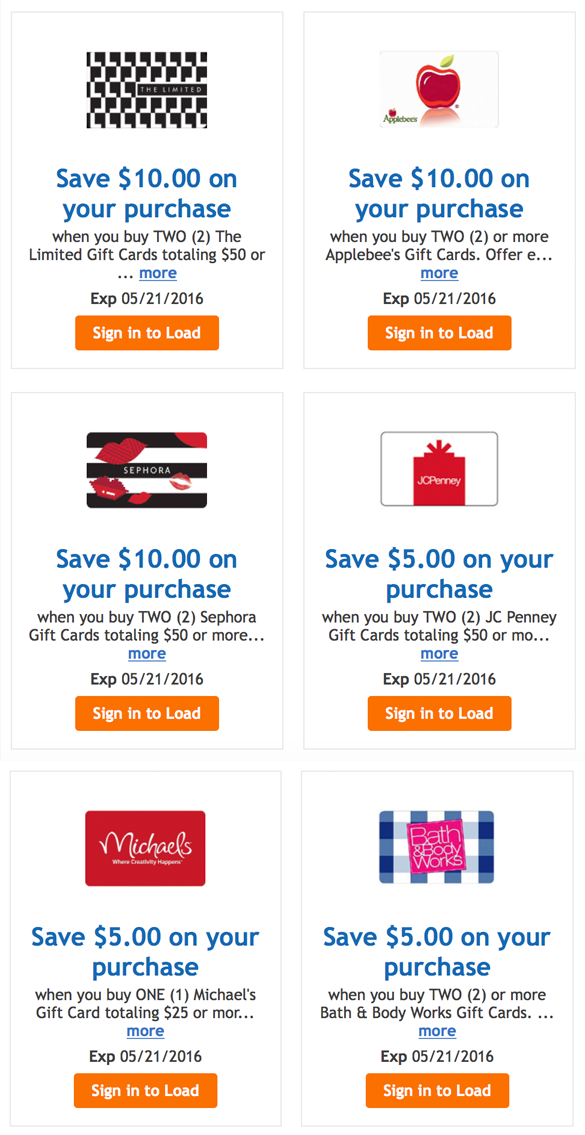585x1135 pixels.
Task: Open the Michaels Save $5.00 offer title
Action: coord(146,952)
